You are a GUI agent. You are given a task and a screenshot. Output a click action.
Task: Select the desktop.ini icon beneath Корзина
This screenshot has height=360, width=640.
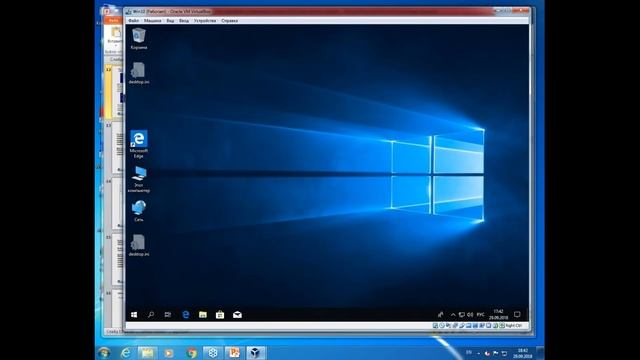tap(139, 73)
